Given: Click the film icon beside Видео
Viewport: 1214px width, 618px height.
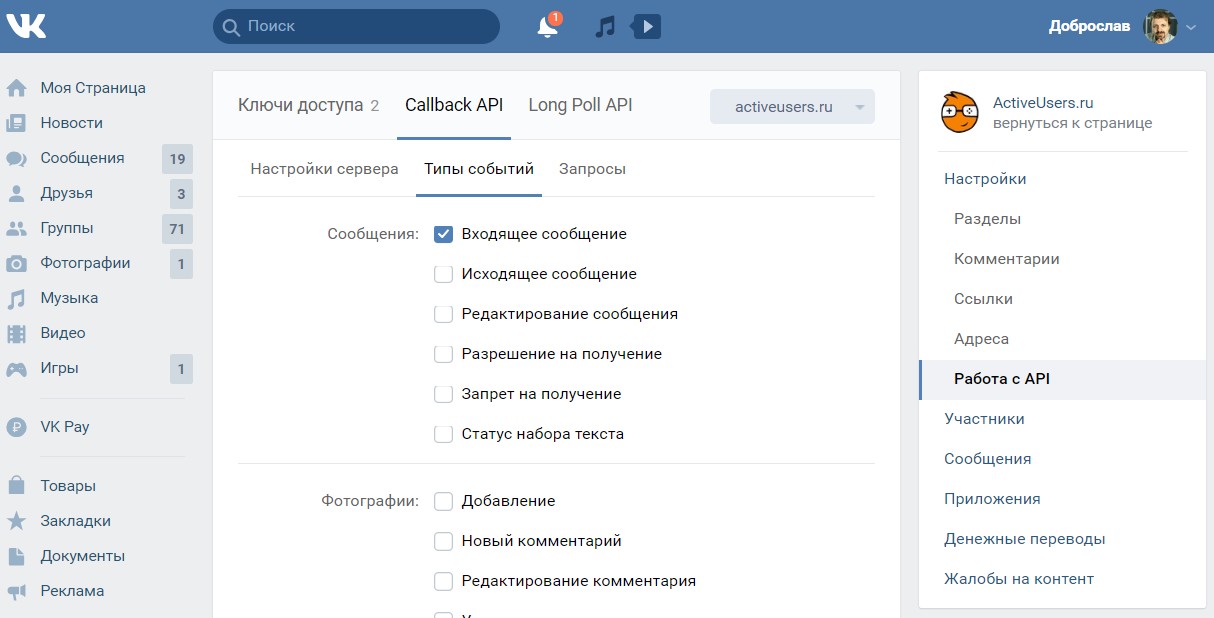Looking at the screenshot, I should [17, 333].
